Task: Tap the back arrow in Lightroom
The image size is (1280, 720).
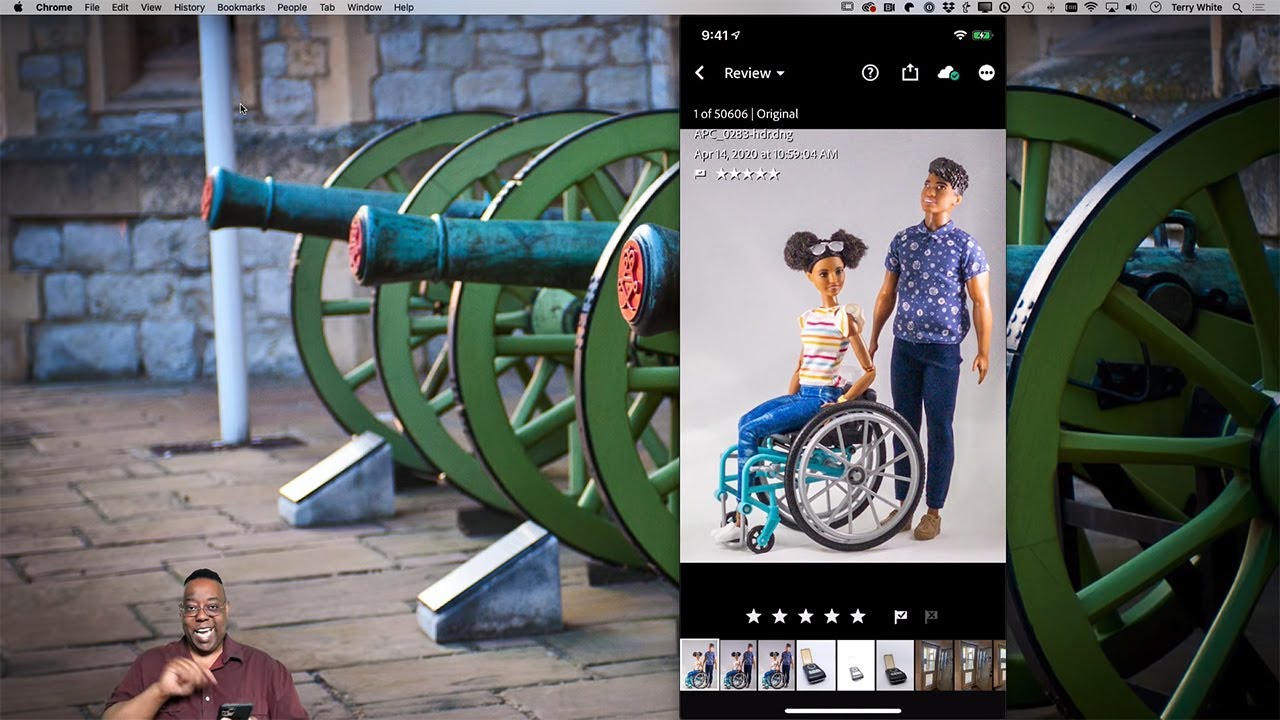Action: [x=700, y=73]
